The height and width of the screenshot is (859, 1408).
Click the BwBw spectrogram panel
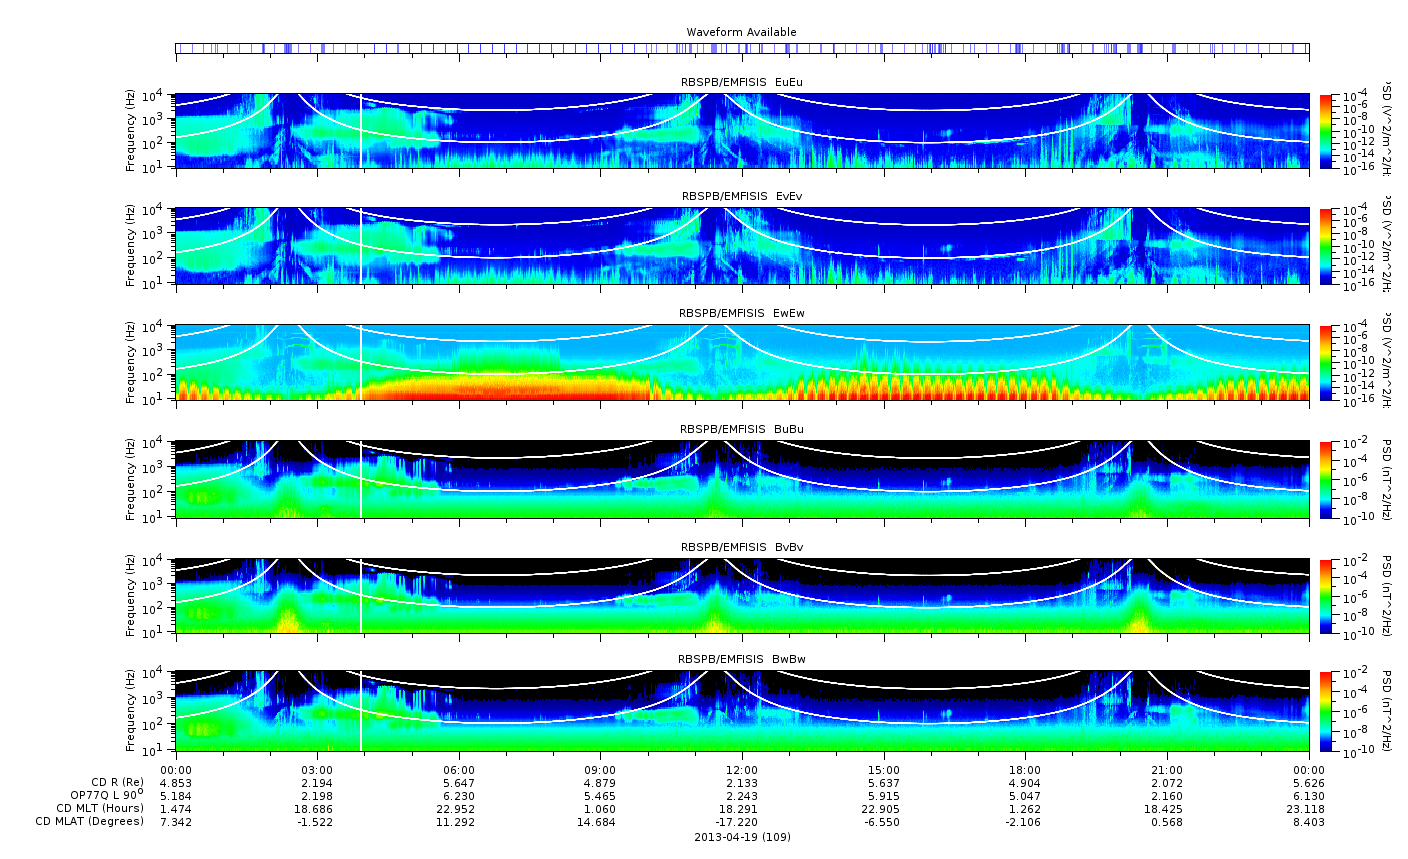[x=742, y=711]
